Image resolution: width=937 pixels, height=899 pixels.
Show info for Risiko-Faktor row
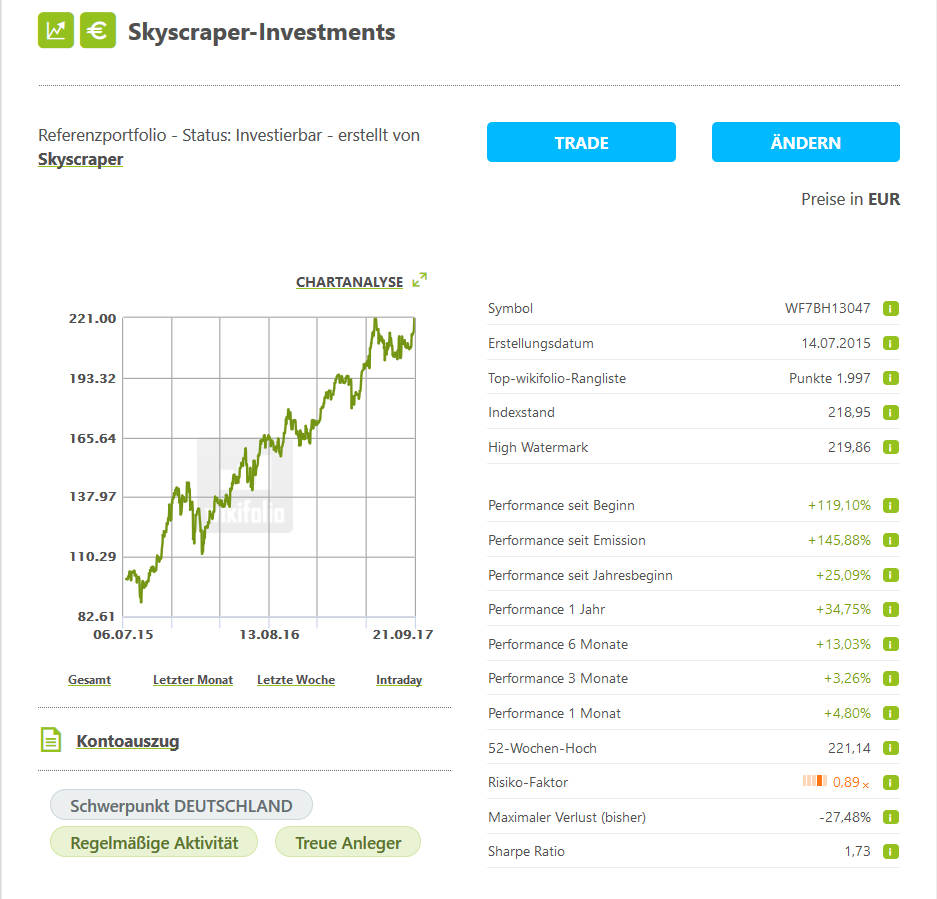click(891, 782)
